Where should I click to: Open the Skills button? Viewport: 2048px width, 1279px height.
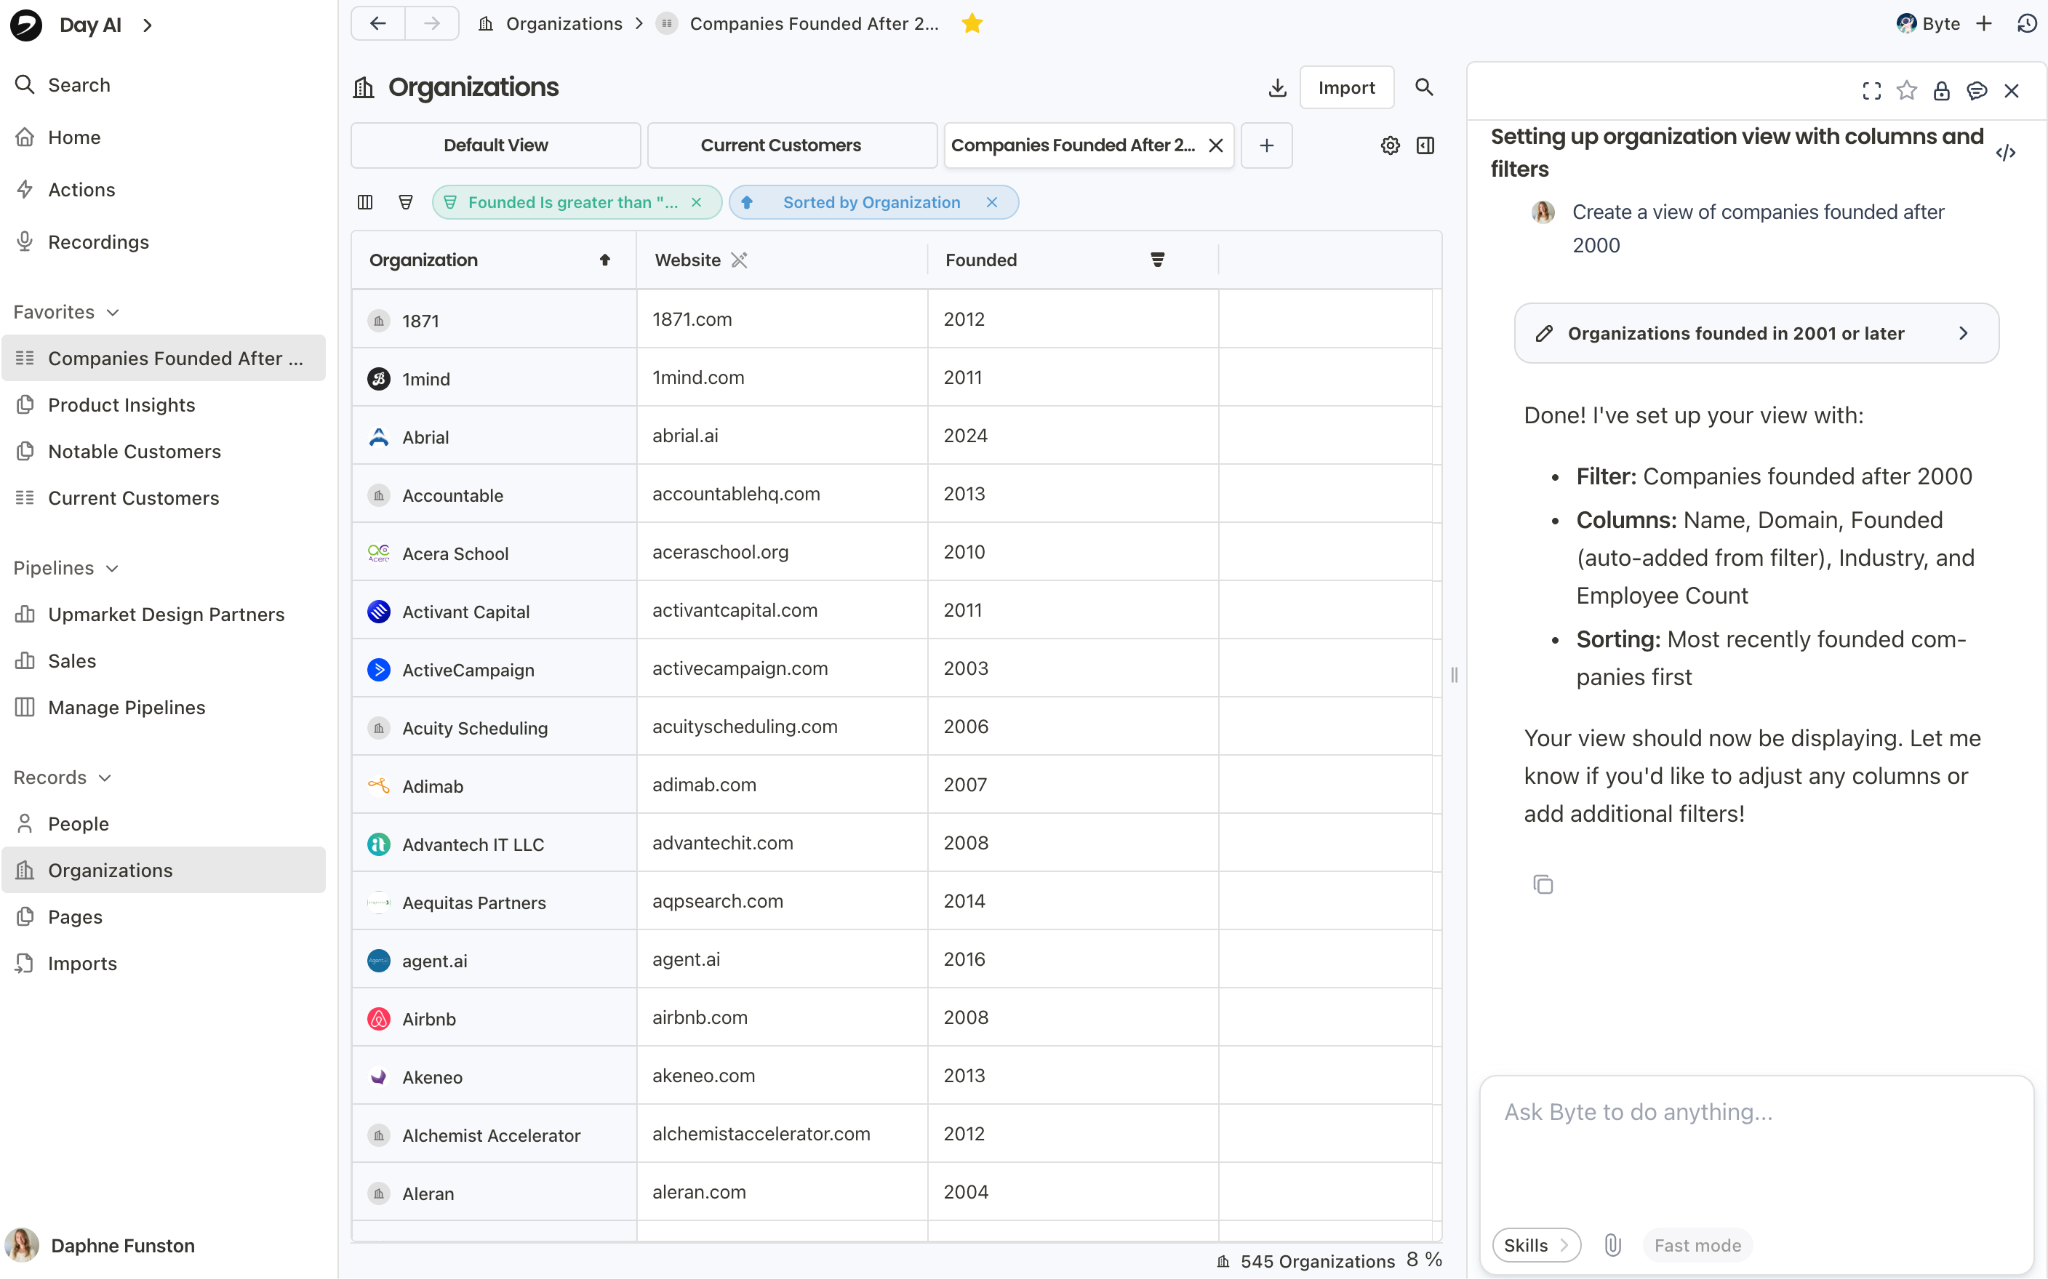[1535, 1245]
